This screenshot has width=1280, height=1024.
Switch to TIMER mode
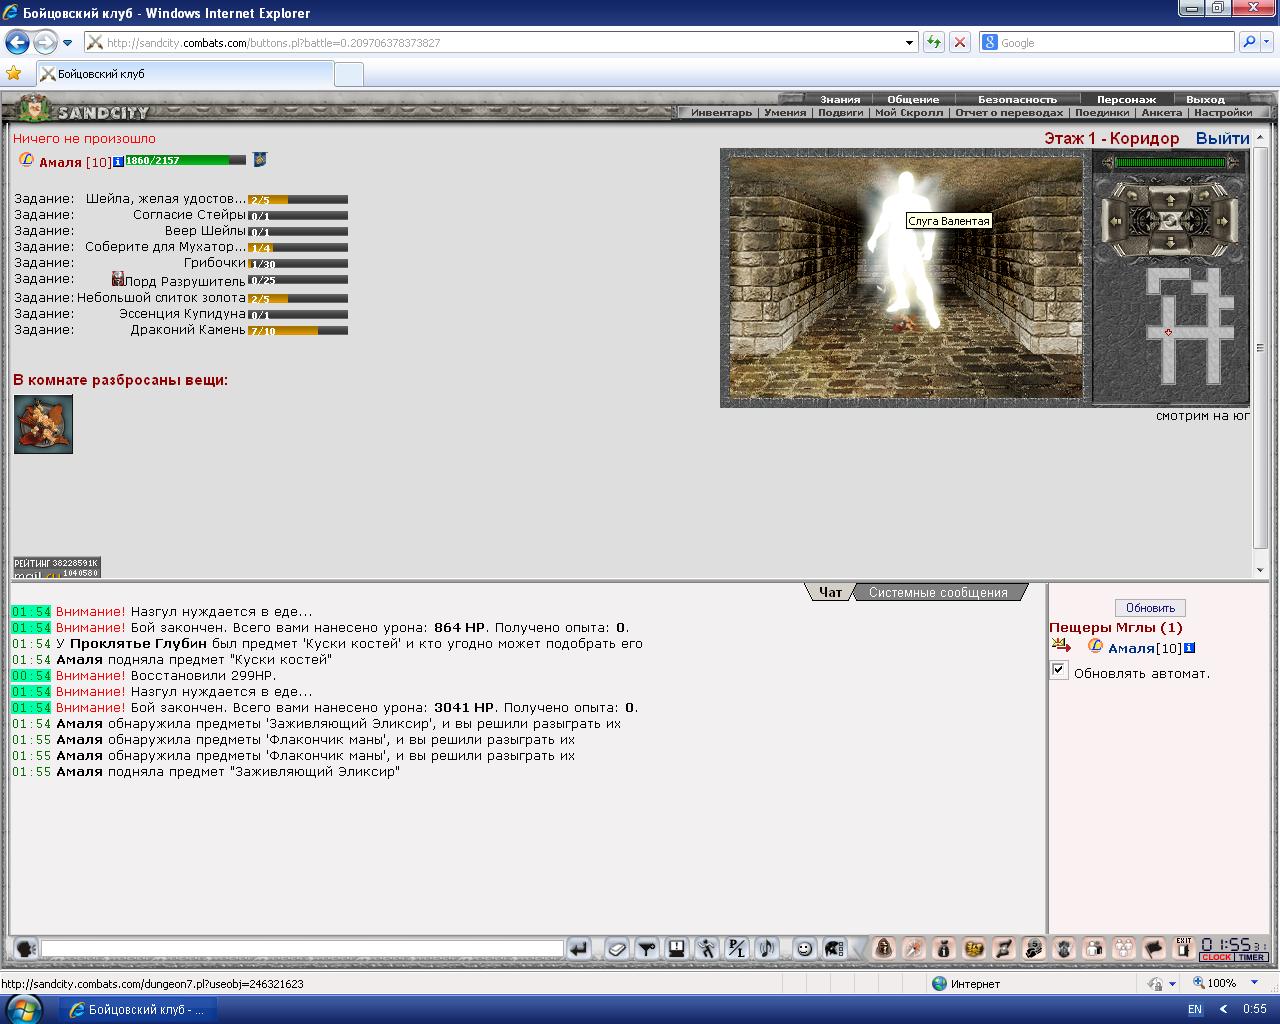tap(1251, 957)
